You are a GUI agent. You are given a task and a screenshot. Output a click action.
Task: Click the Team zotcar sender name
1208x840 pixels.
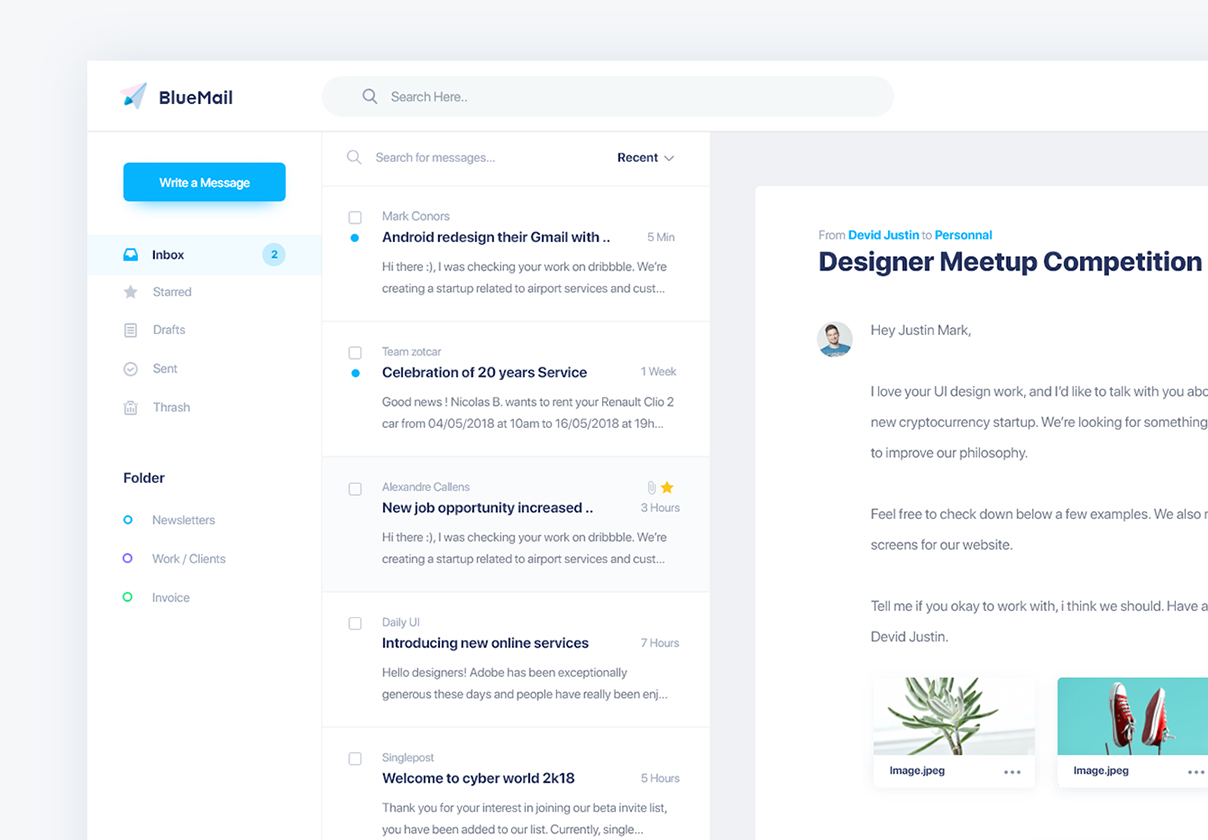tap(412, 352)
